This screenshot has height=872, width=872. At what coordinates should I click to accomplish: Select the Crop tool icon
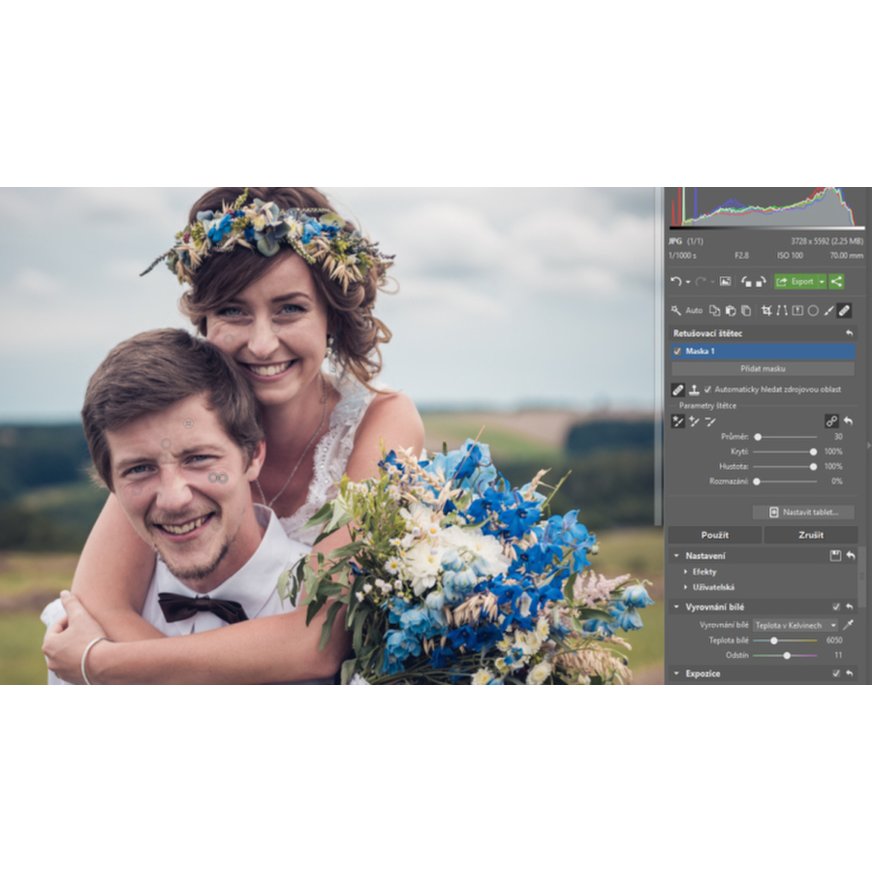click(x=766, y=310)
